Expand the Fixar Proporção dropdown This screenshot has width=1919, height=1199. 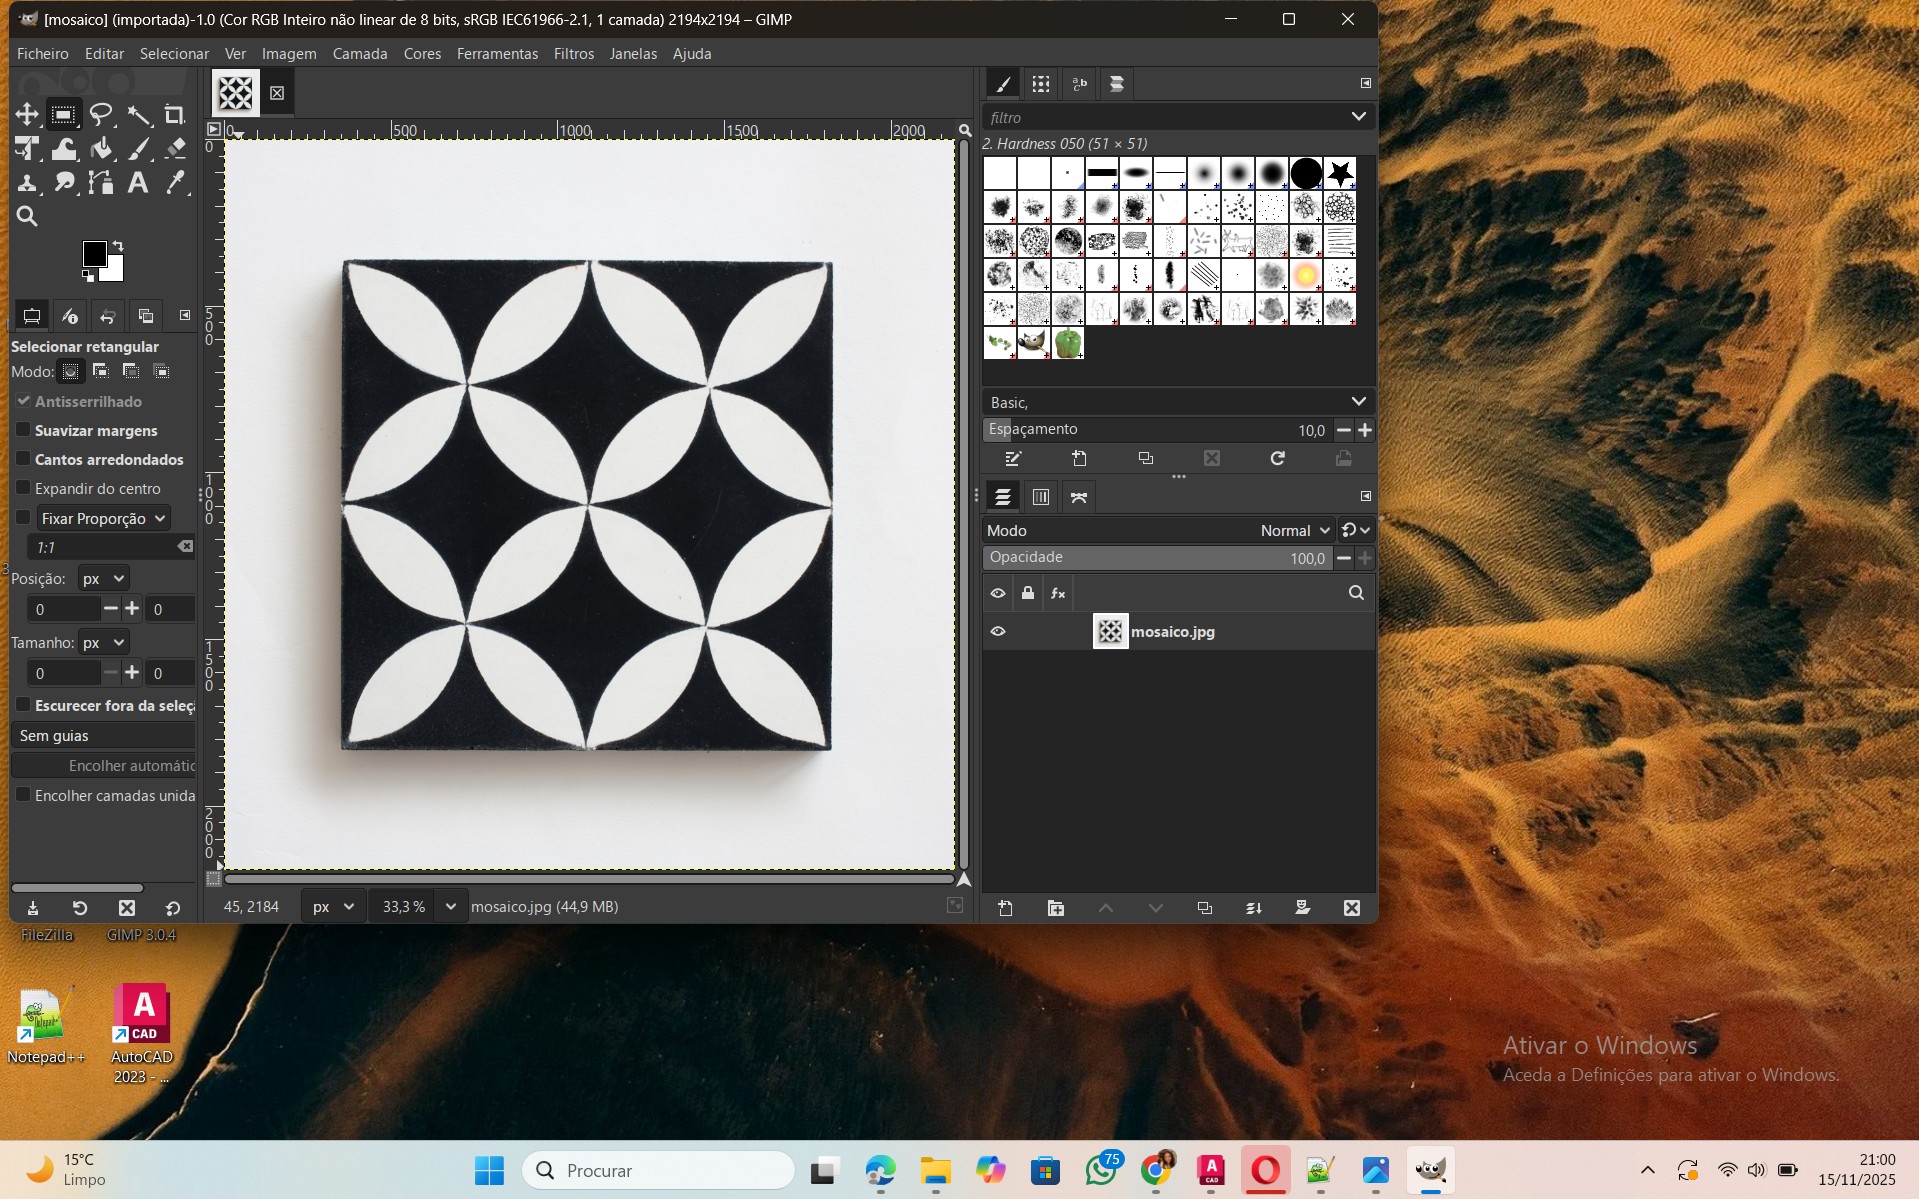pyautogui.click(x=103, y=518)
